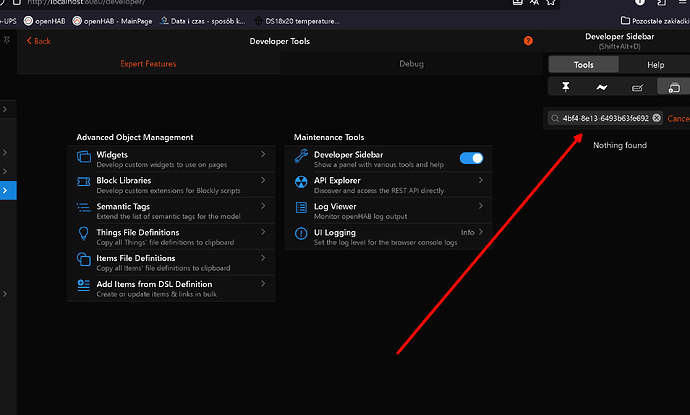
Task: Open UI Logging level Info selector
Action: pos(470,232)
